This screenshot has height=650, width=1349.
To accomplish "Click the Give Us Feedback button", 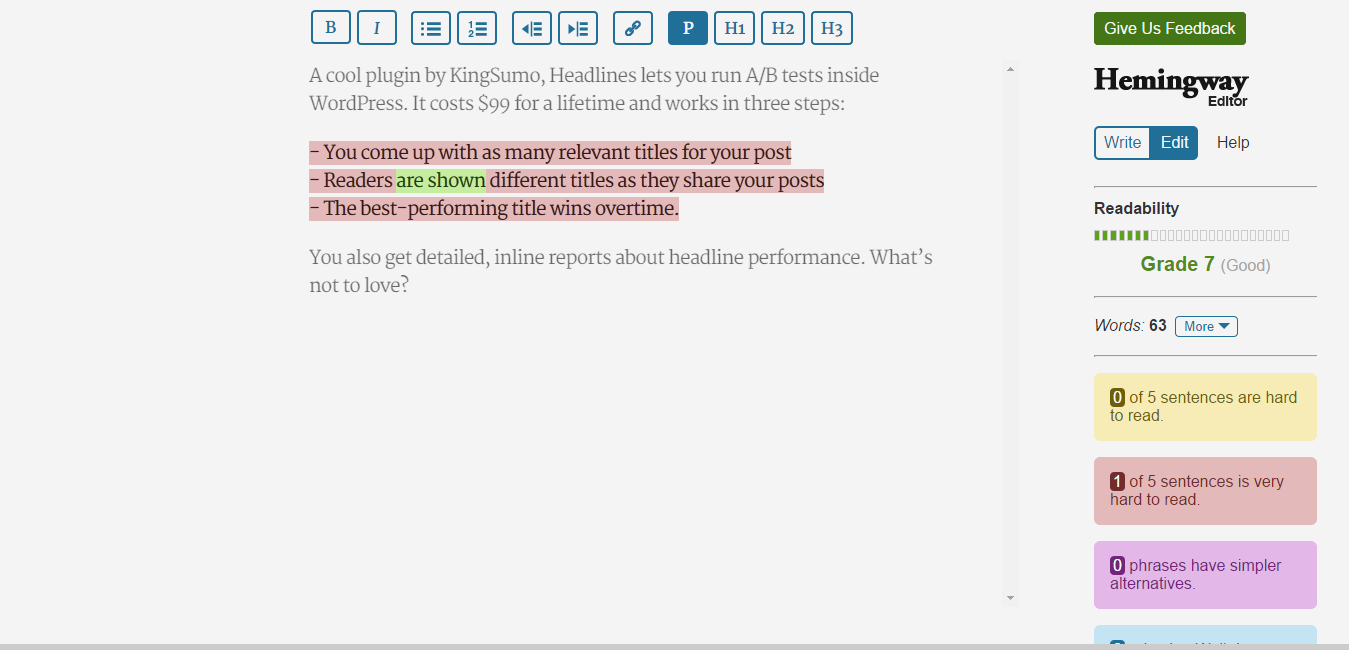I will tap(1169, 28).
